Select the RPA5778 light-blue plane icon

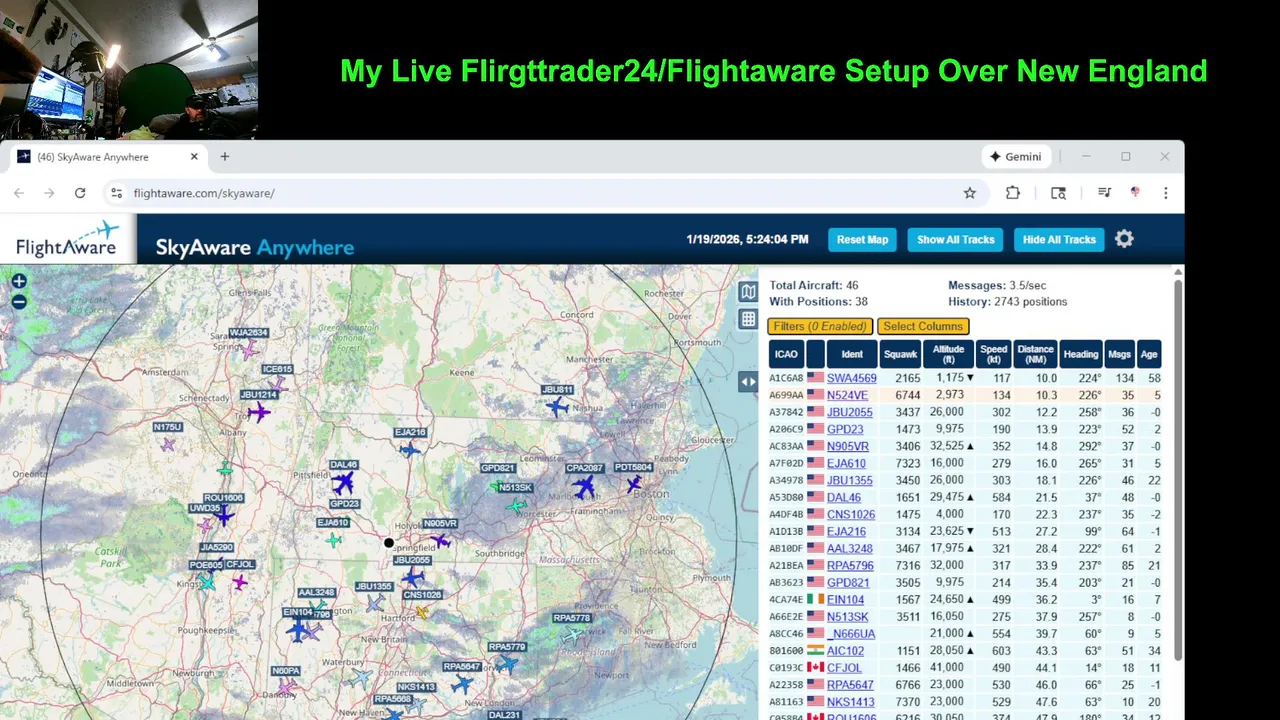573,634
